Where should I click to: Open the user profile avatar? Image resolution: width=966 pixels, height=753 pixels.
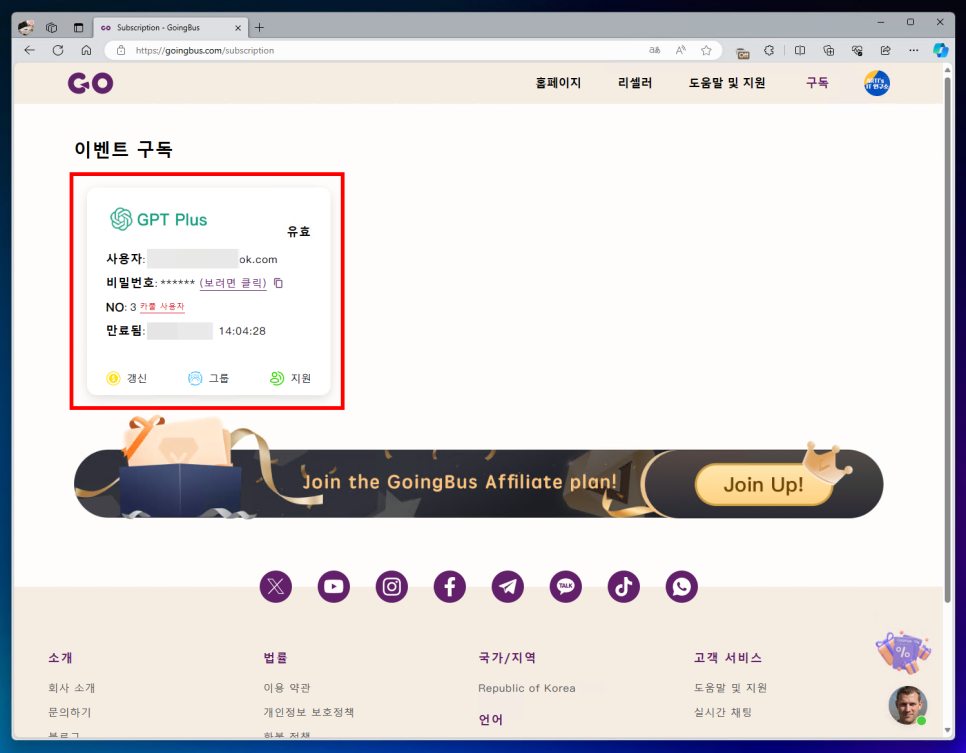[877, 83]
